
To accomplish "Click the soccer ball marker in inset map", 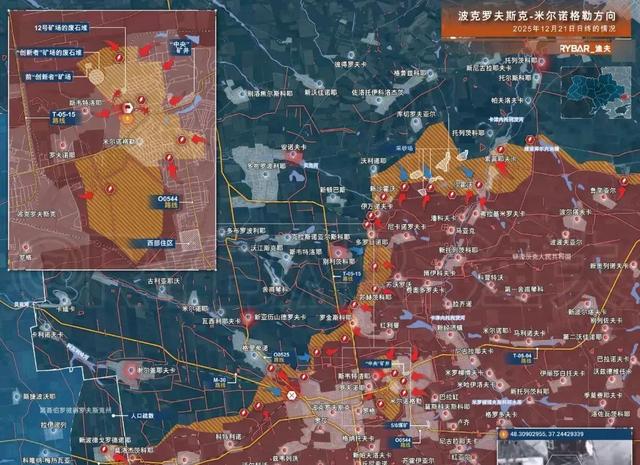I will point(129,108).
